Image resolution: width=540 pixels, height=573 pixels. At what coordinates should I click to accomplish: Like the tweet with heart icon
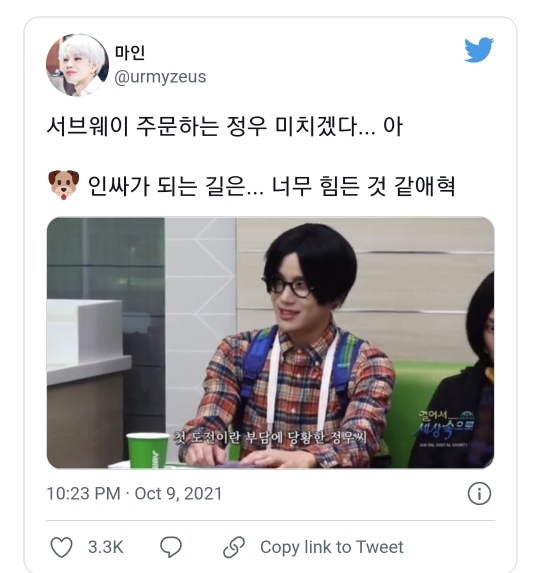tap(61, 547)
